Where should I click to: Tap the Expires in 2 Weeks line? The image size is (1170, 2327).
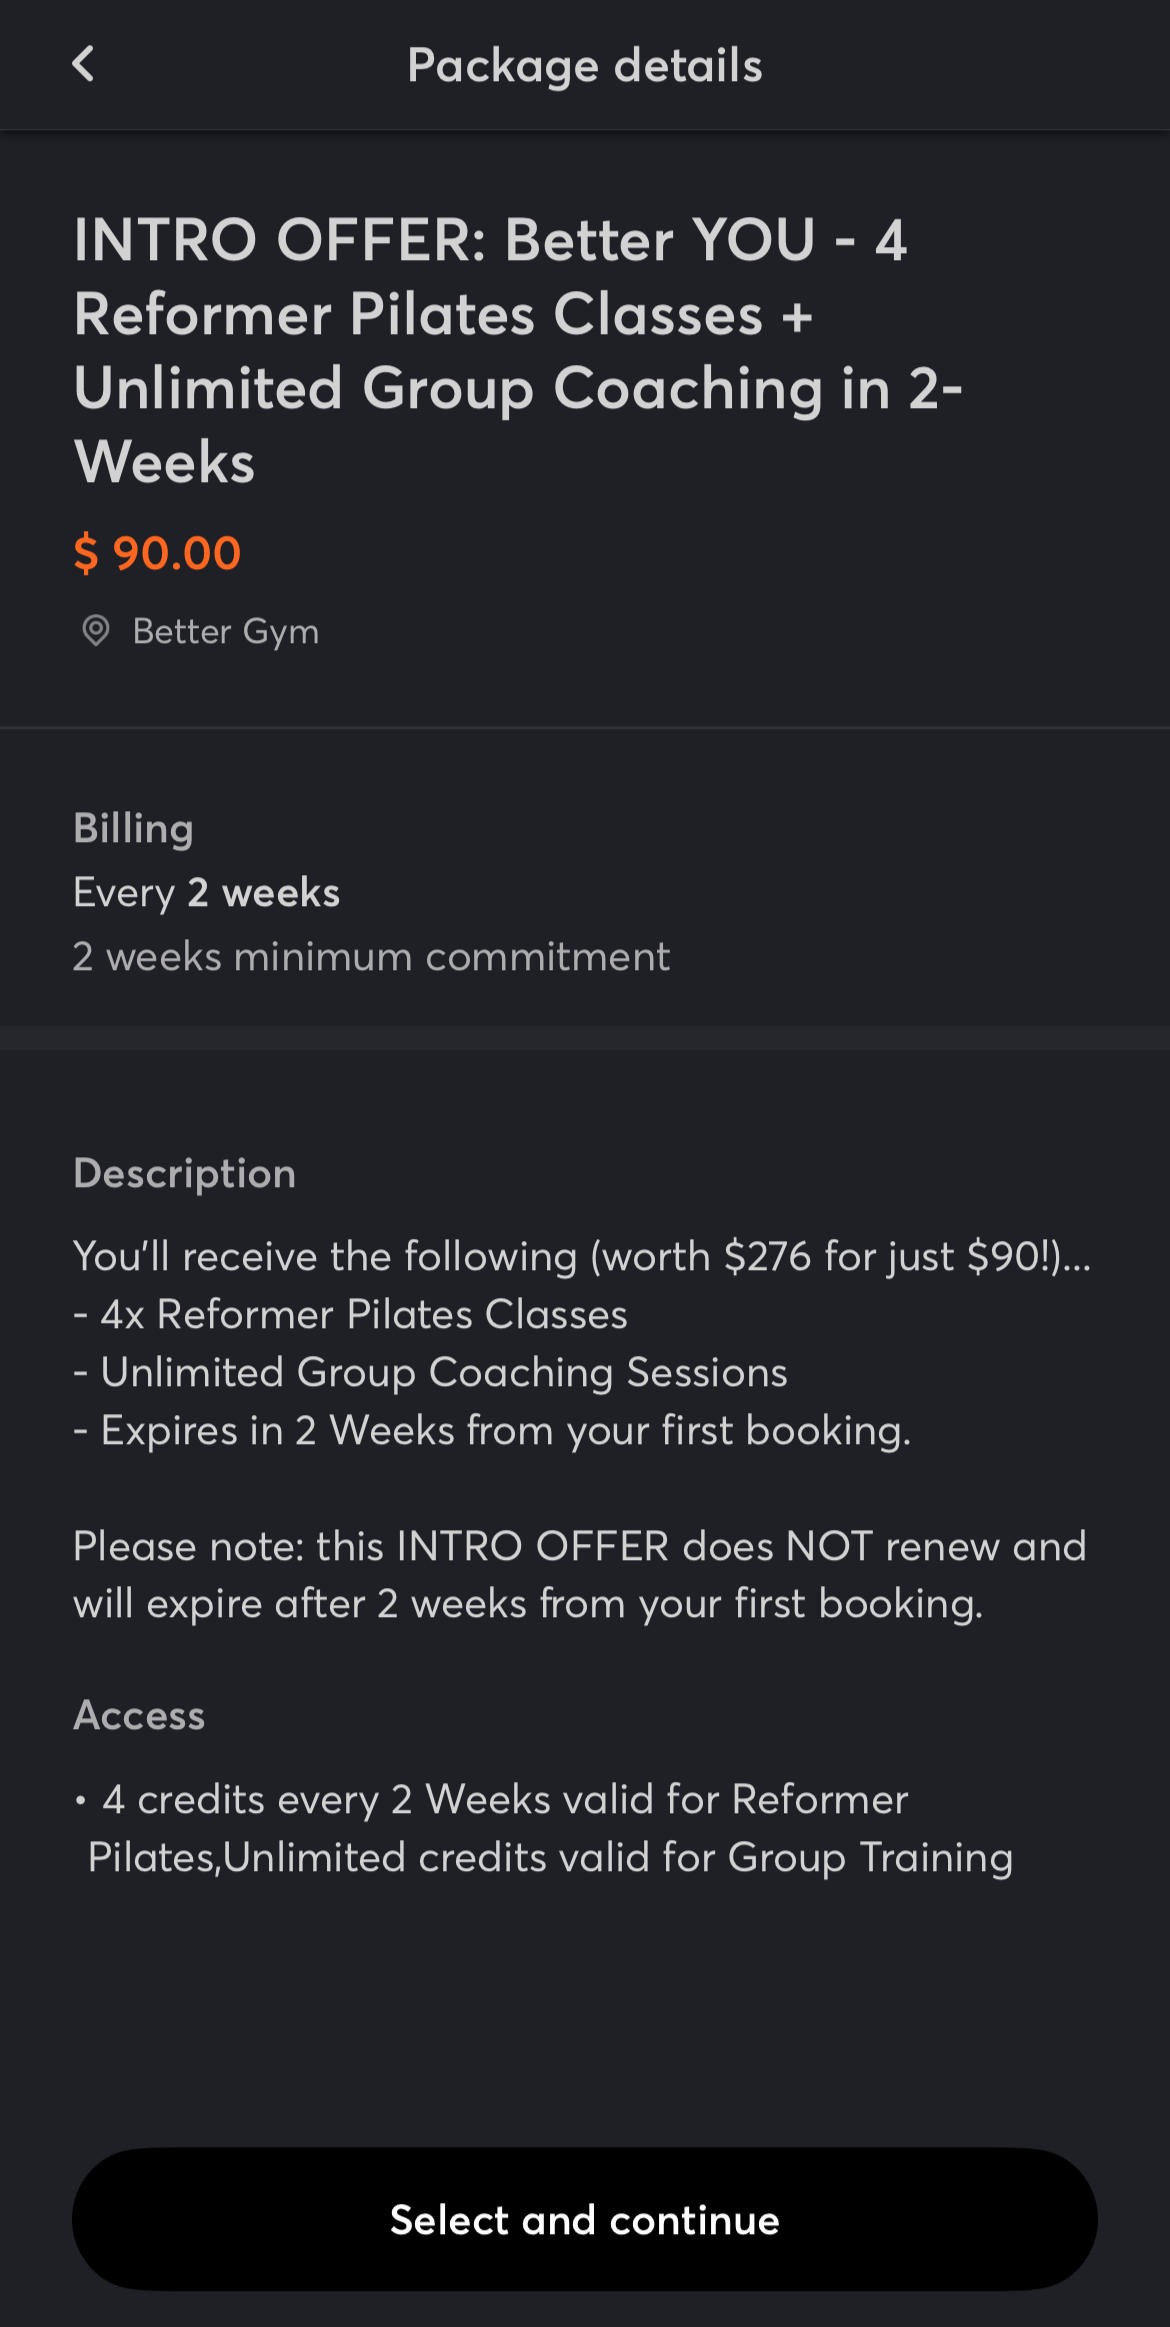click(x=492, y=1431)
